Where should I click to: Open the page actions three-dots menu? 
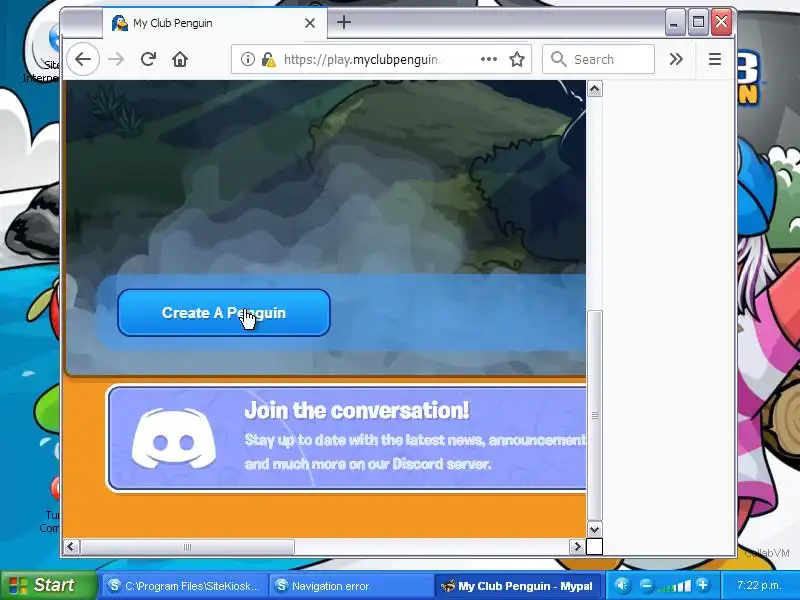pyautogui.click(x=489, y=59)
